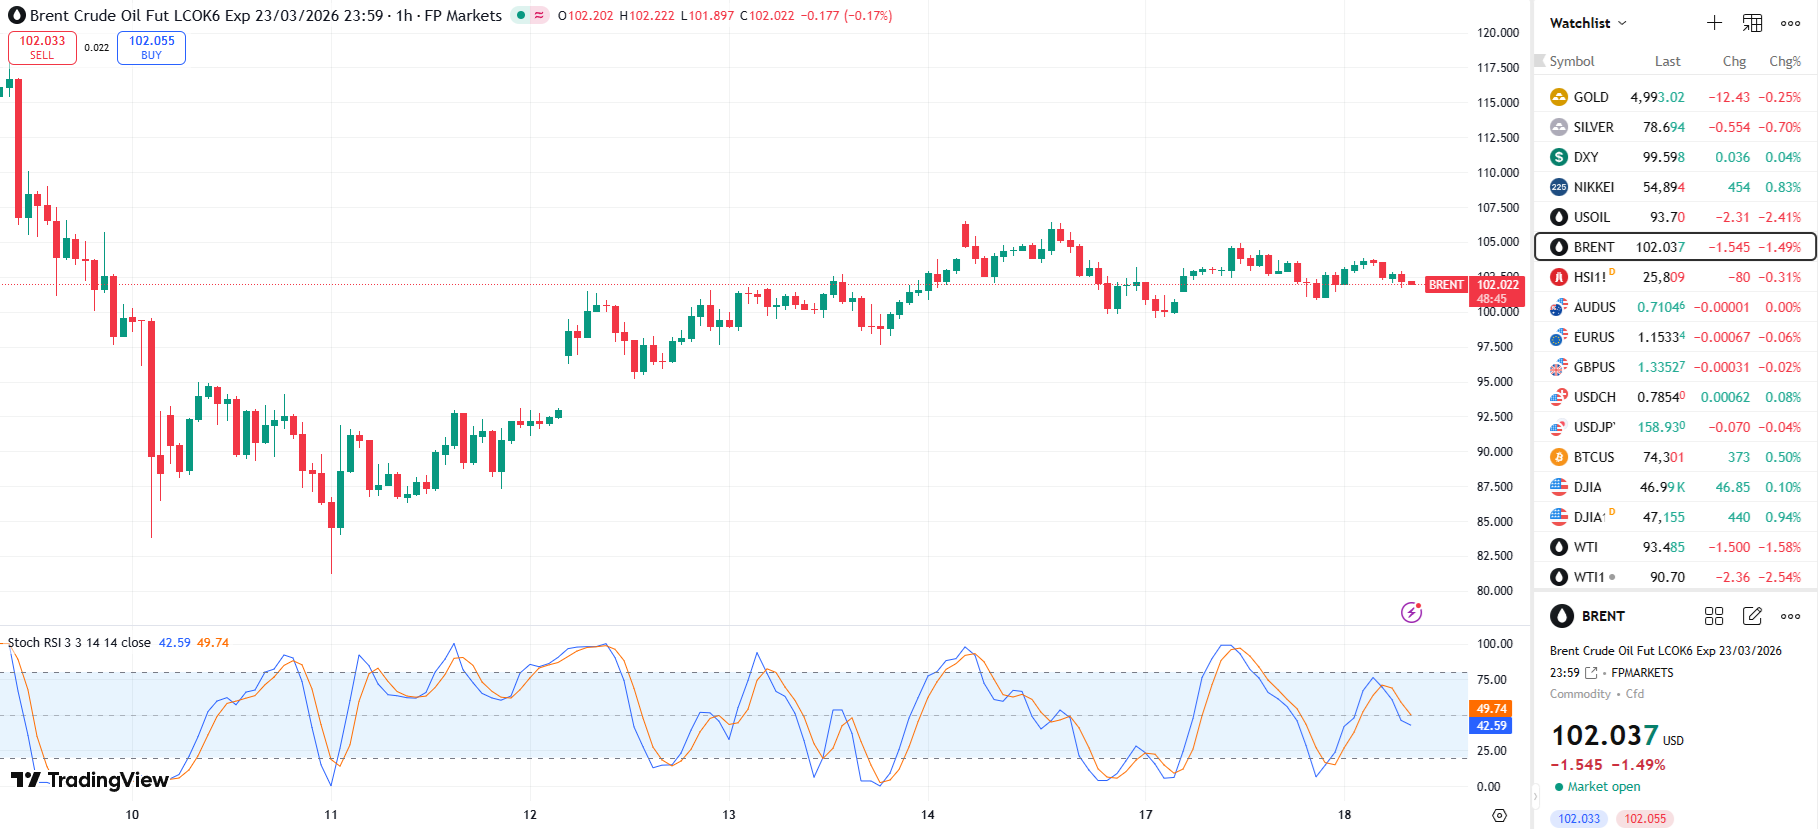Image resolution: width=1818 pixels, height=829 pixels.
Task: Click the edit note icon beside BRENT details
Action: click(1752, 616)
